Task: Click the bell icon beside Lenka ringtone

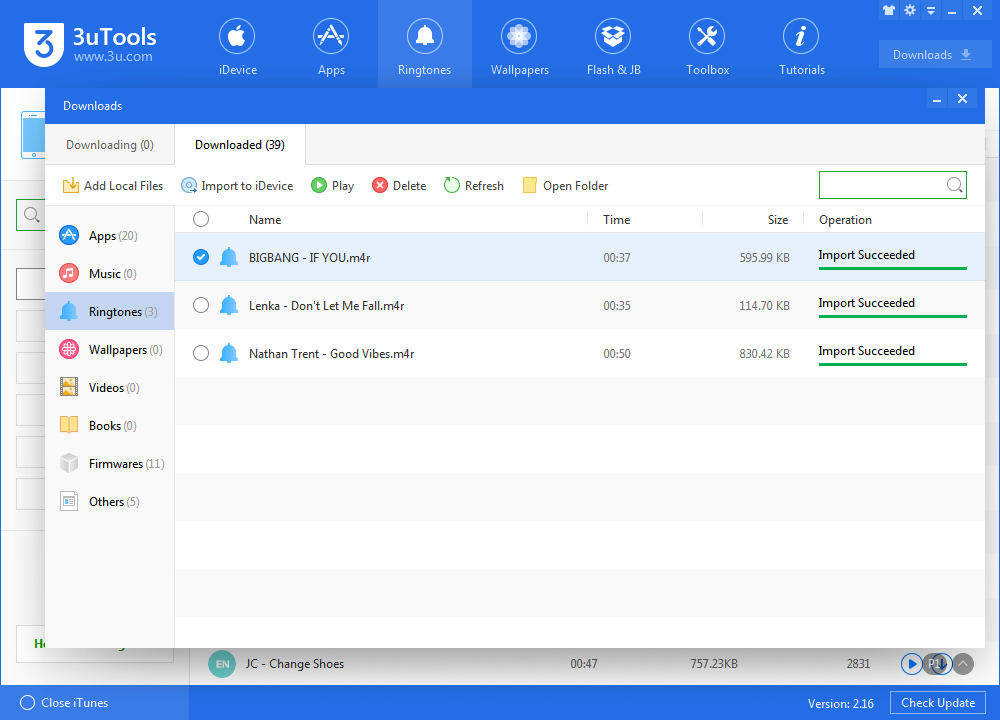Action: click(229, 305)
